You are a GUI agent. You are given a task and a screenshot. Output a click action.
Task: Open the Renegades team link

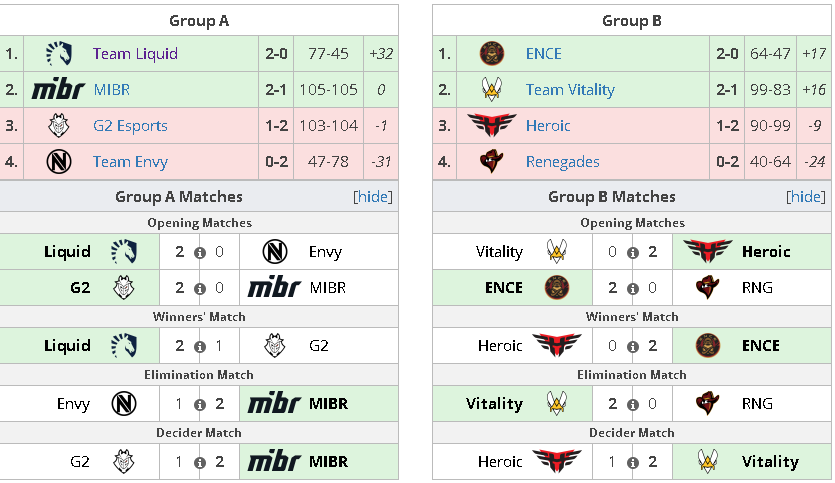tap(563, 162)
